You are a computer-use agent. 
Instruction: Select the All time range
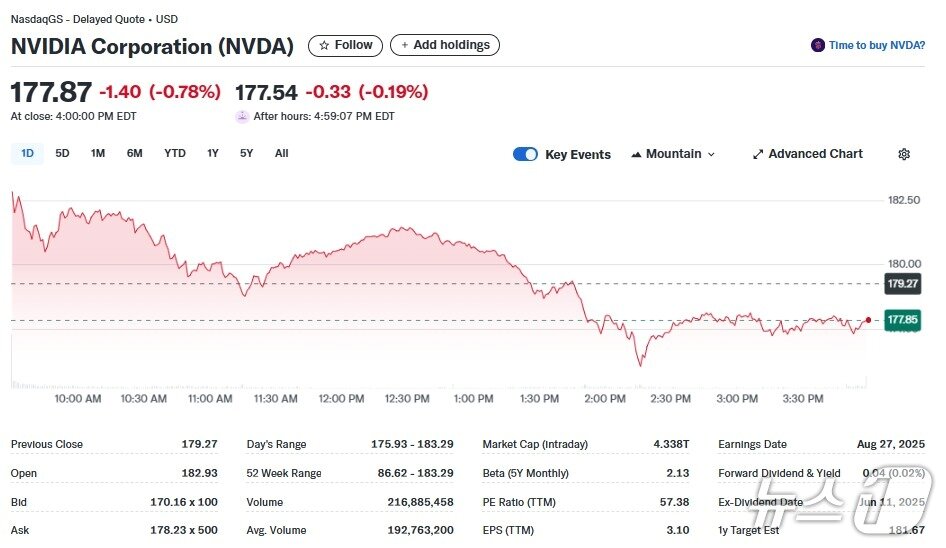click(x=281, y=154)
